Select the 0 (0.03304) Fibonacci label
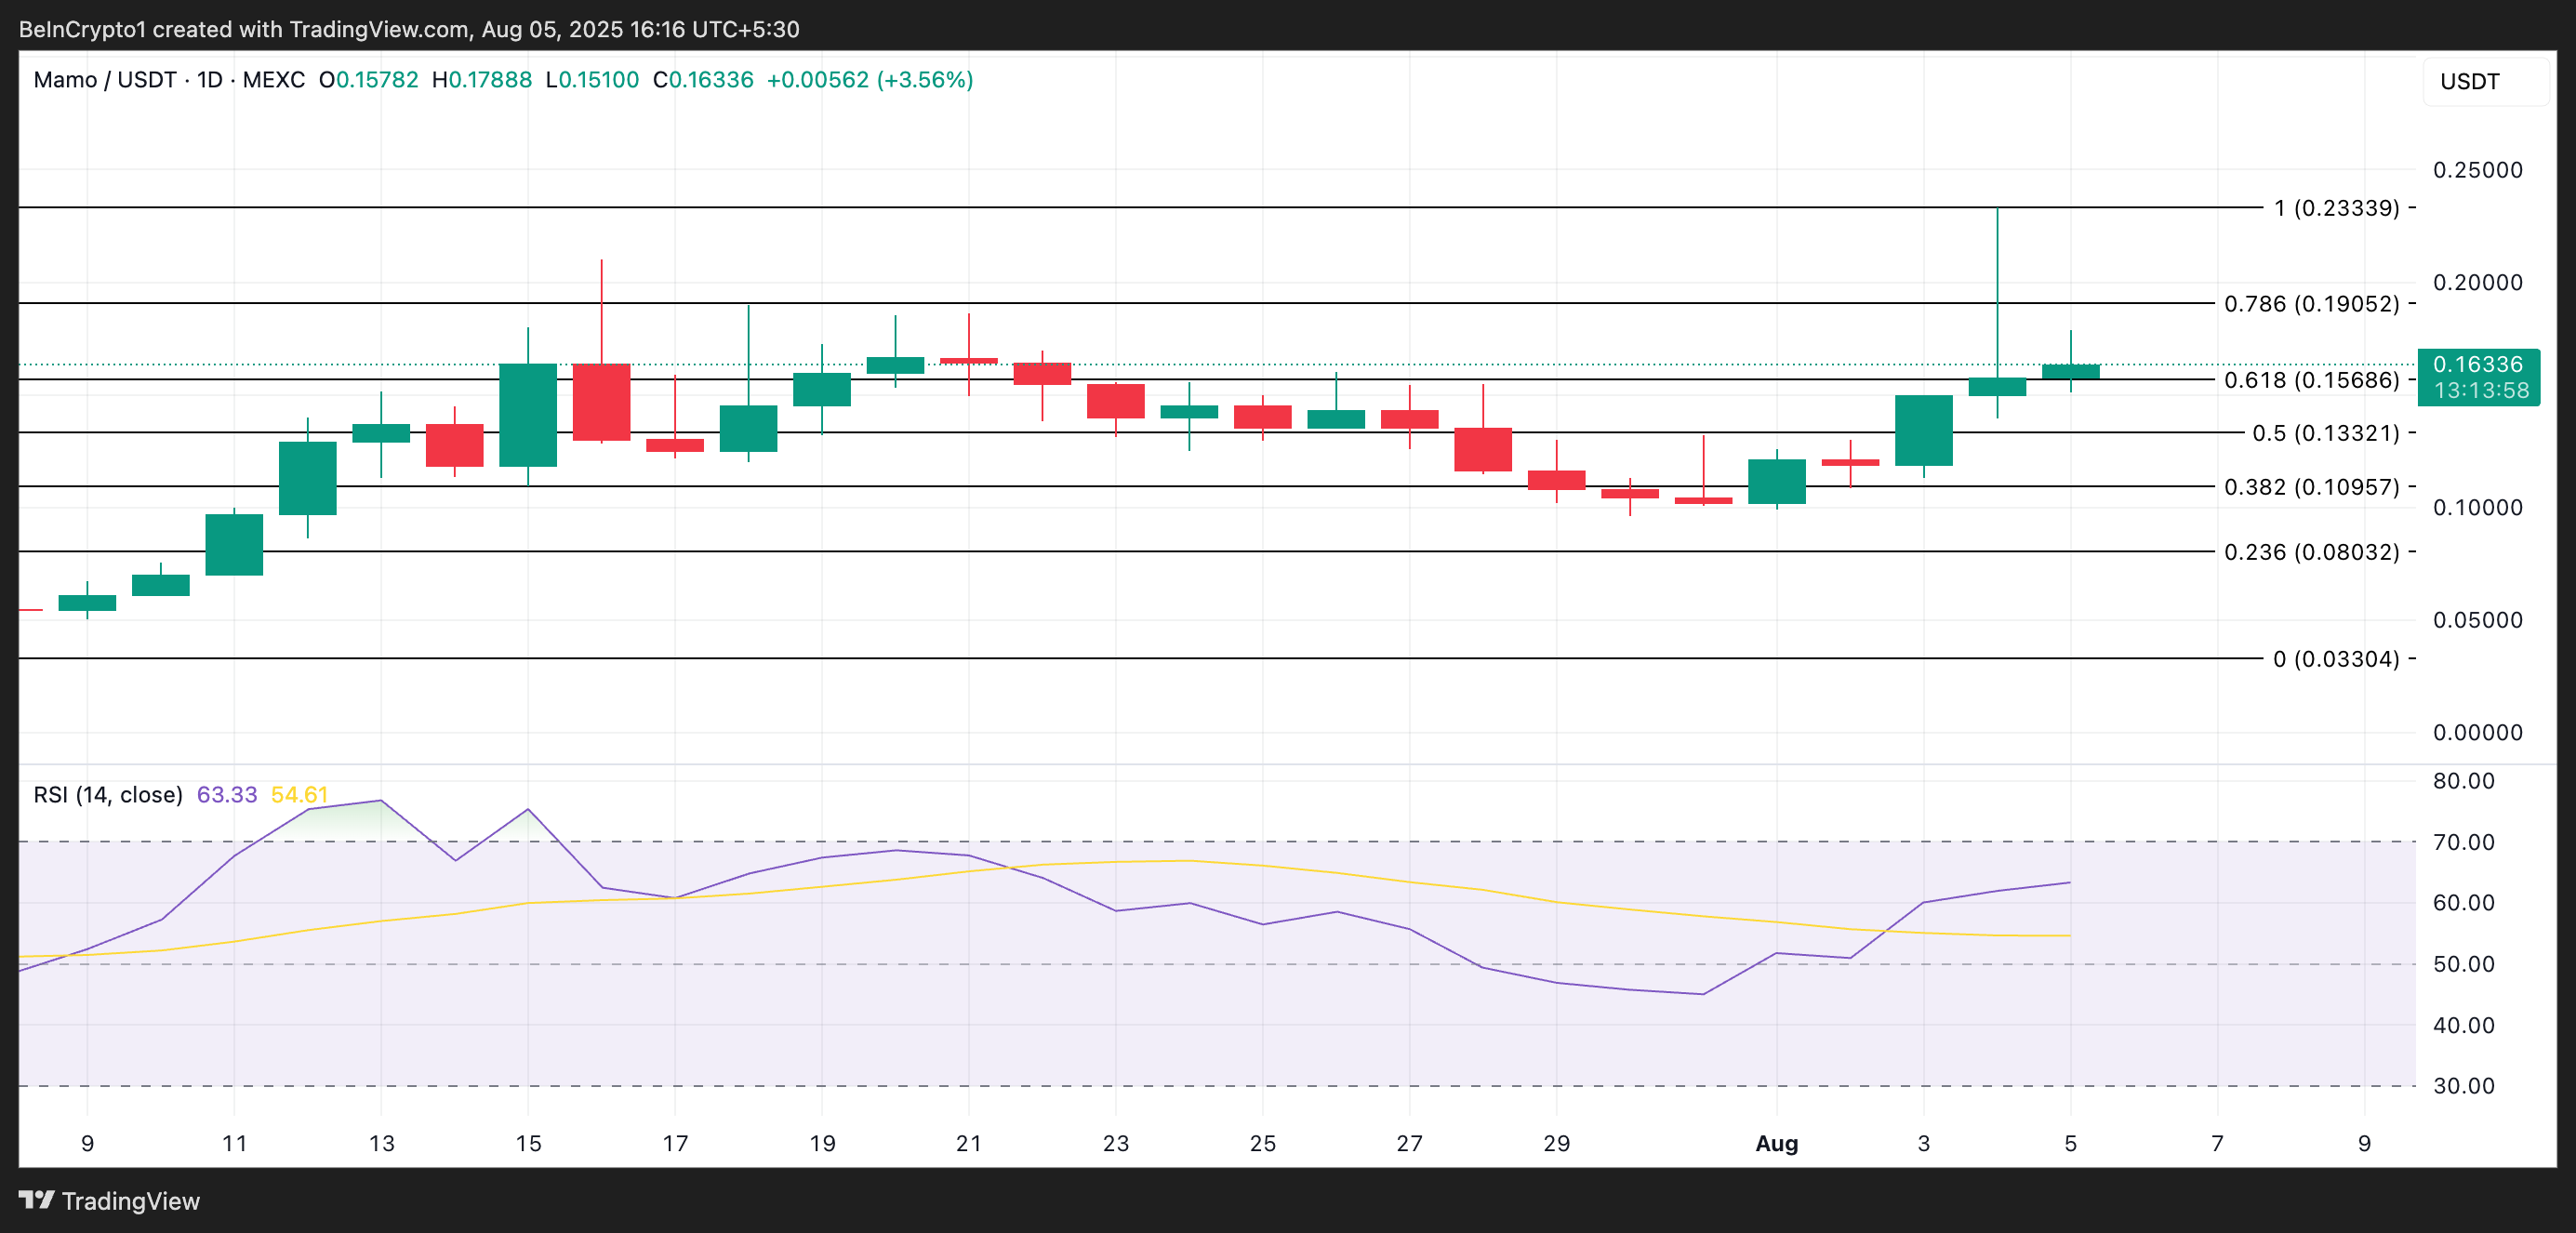 pyautogui.click(x=2335, y=659)
